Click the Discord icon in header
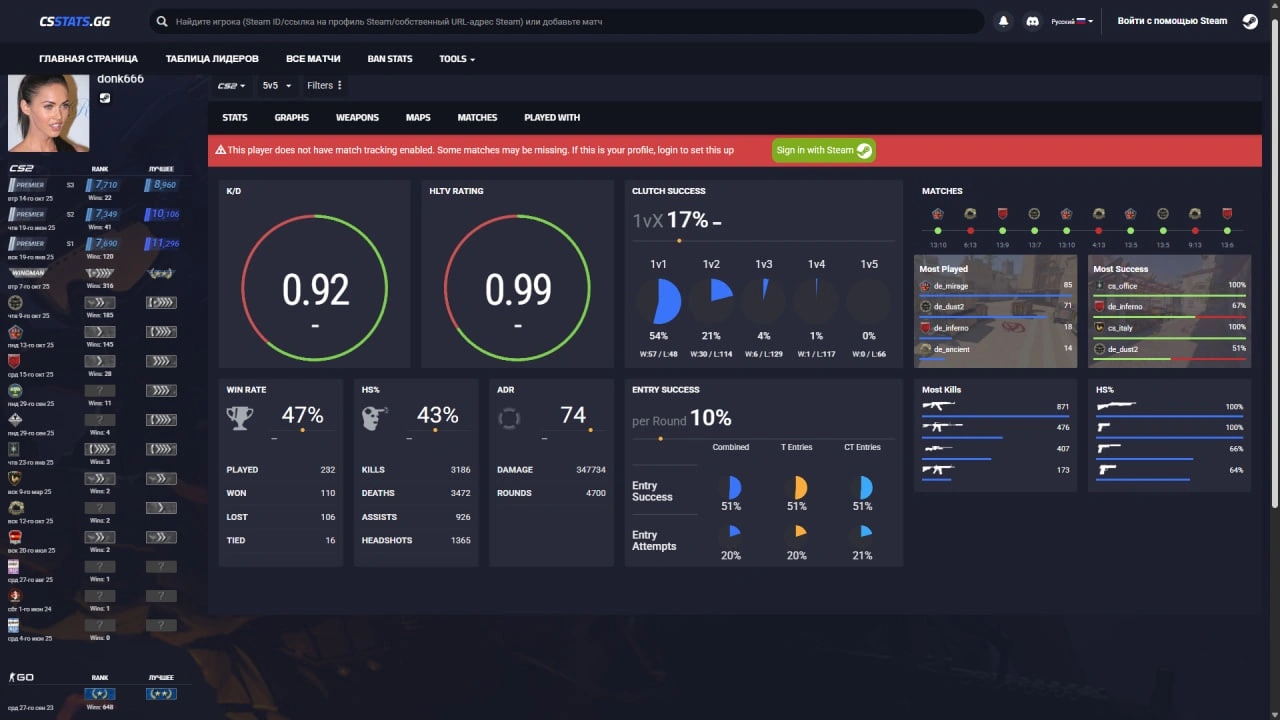 pos(1033,21)
